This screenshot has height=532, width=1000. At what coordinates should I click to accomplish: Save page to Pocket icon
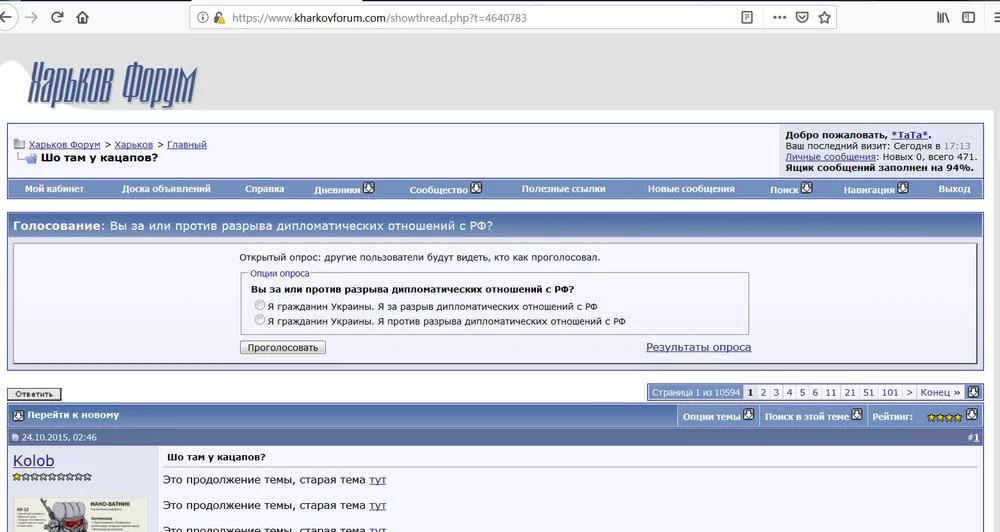click(x=802, y=17)
